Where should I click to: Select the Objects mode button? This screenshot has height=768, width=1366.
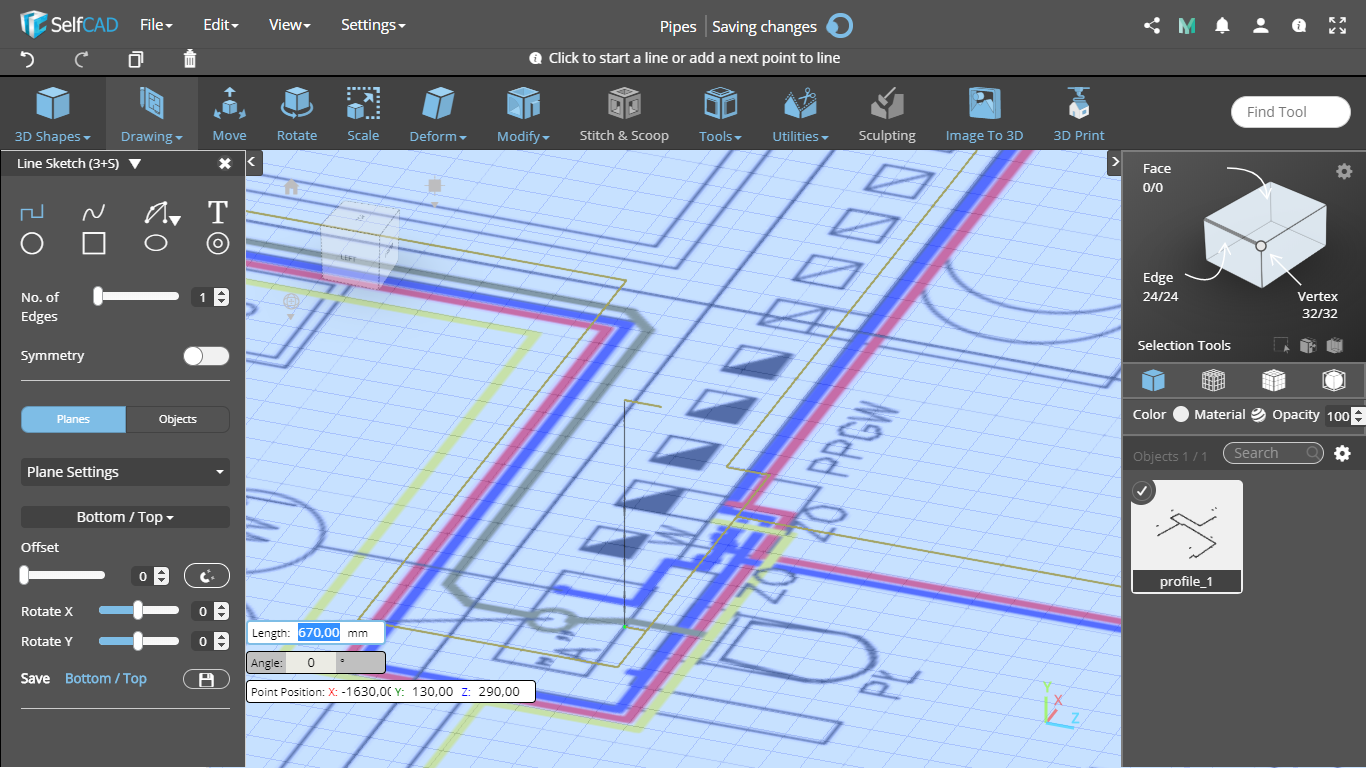(x=178, y=419)
